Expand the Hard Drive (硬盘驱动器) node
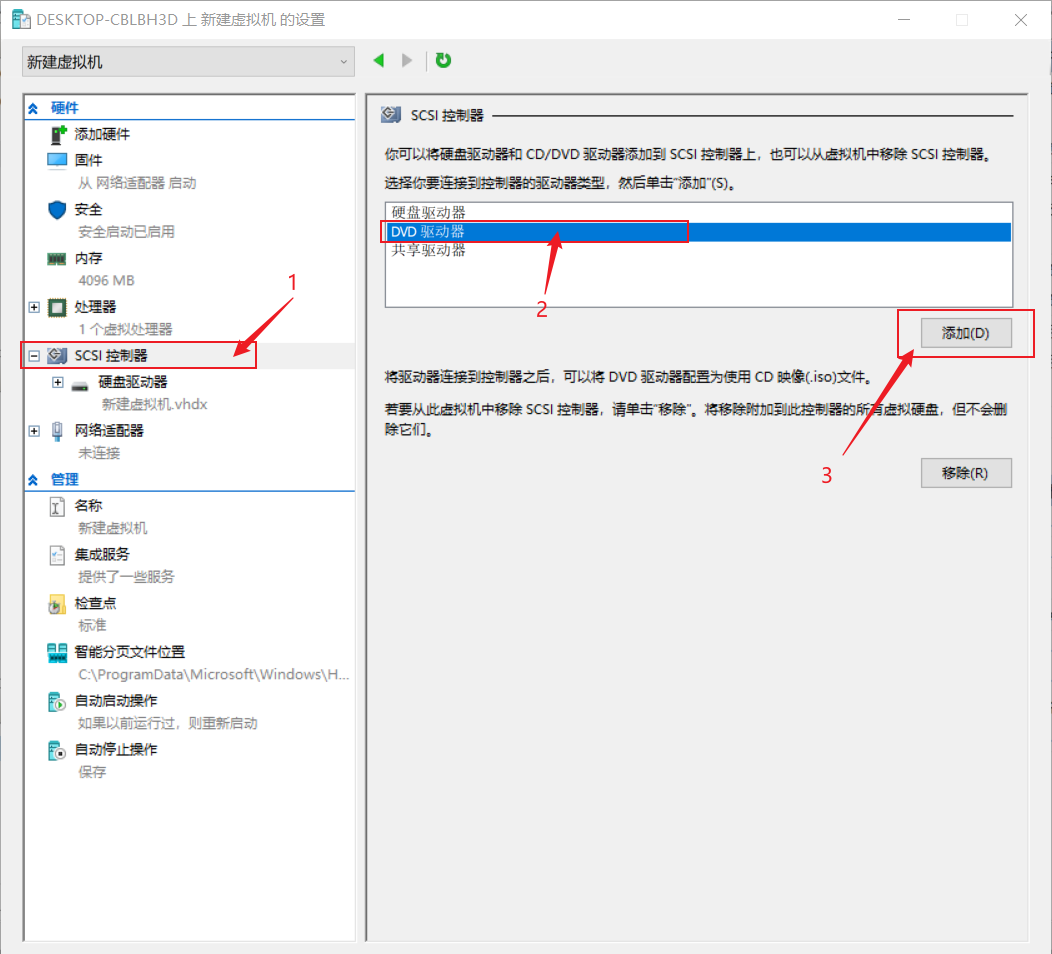1052x954 pixels. click(58, 383)
